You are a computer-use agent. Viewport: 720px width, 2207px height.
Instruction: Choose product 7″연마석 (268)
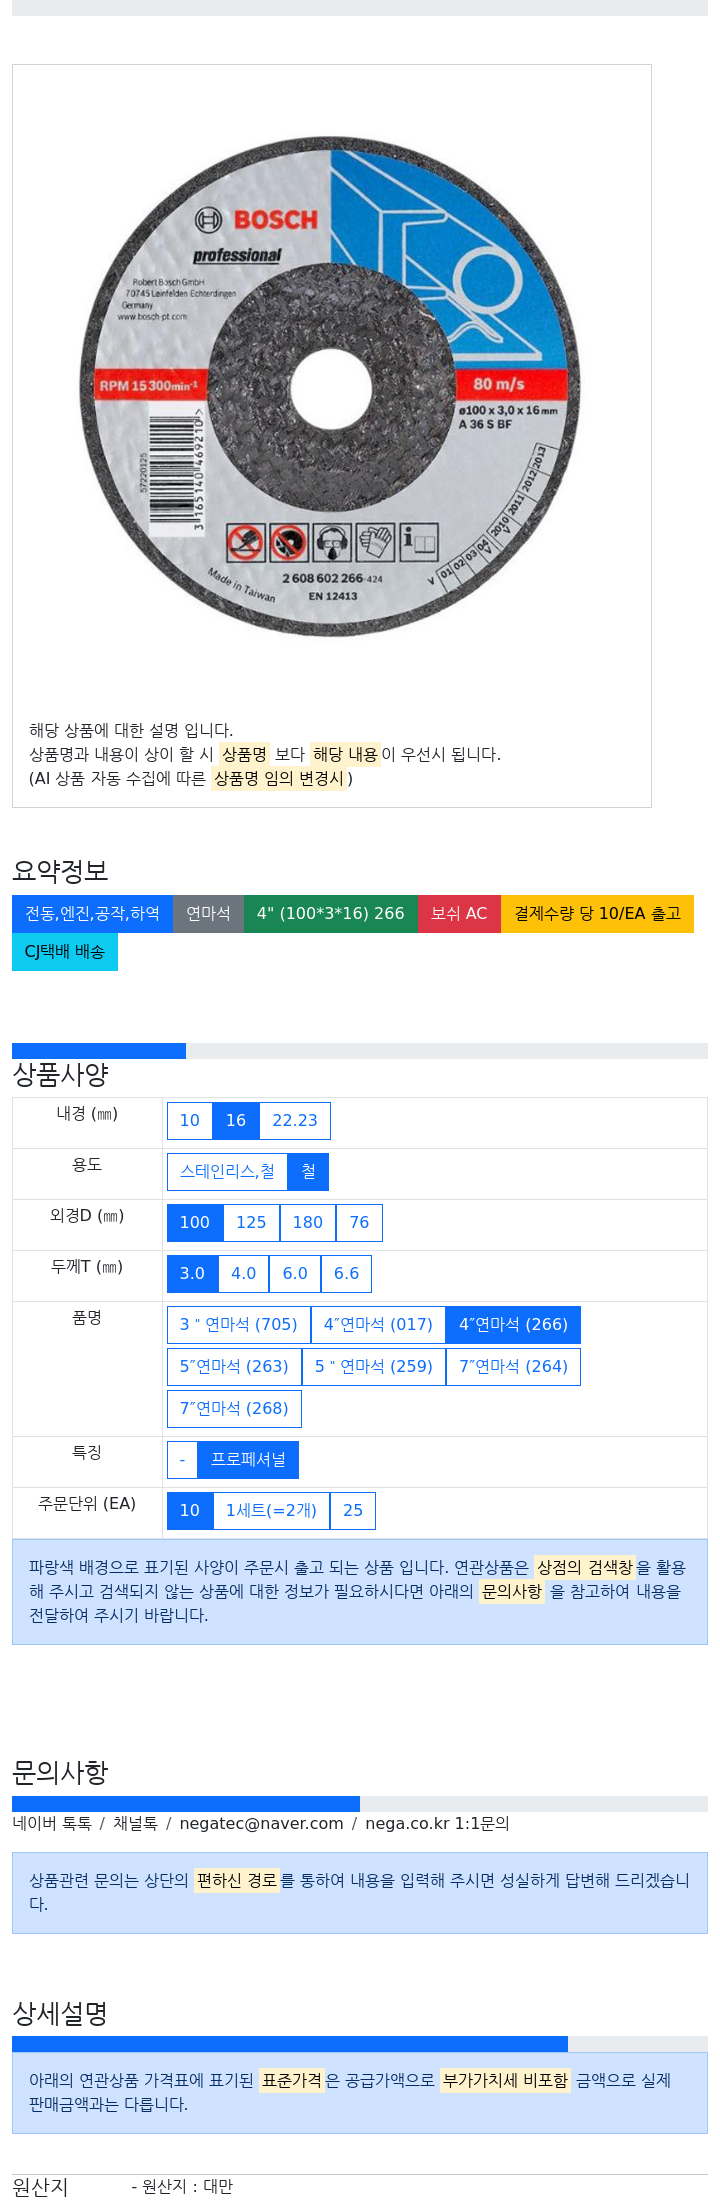pos(234,1409)
